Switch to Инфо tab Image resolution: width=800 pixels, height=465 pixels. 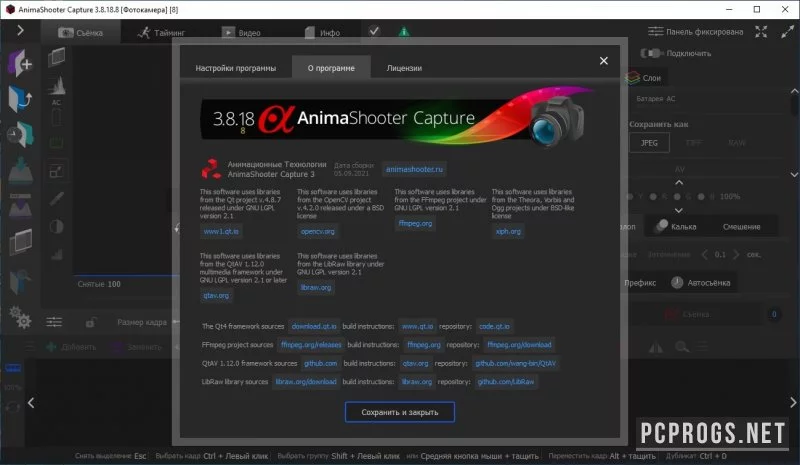point(322,33)
